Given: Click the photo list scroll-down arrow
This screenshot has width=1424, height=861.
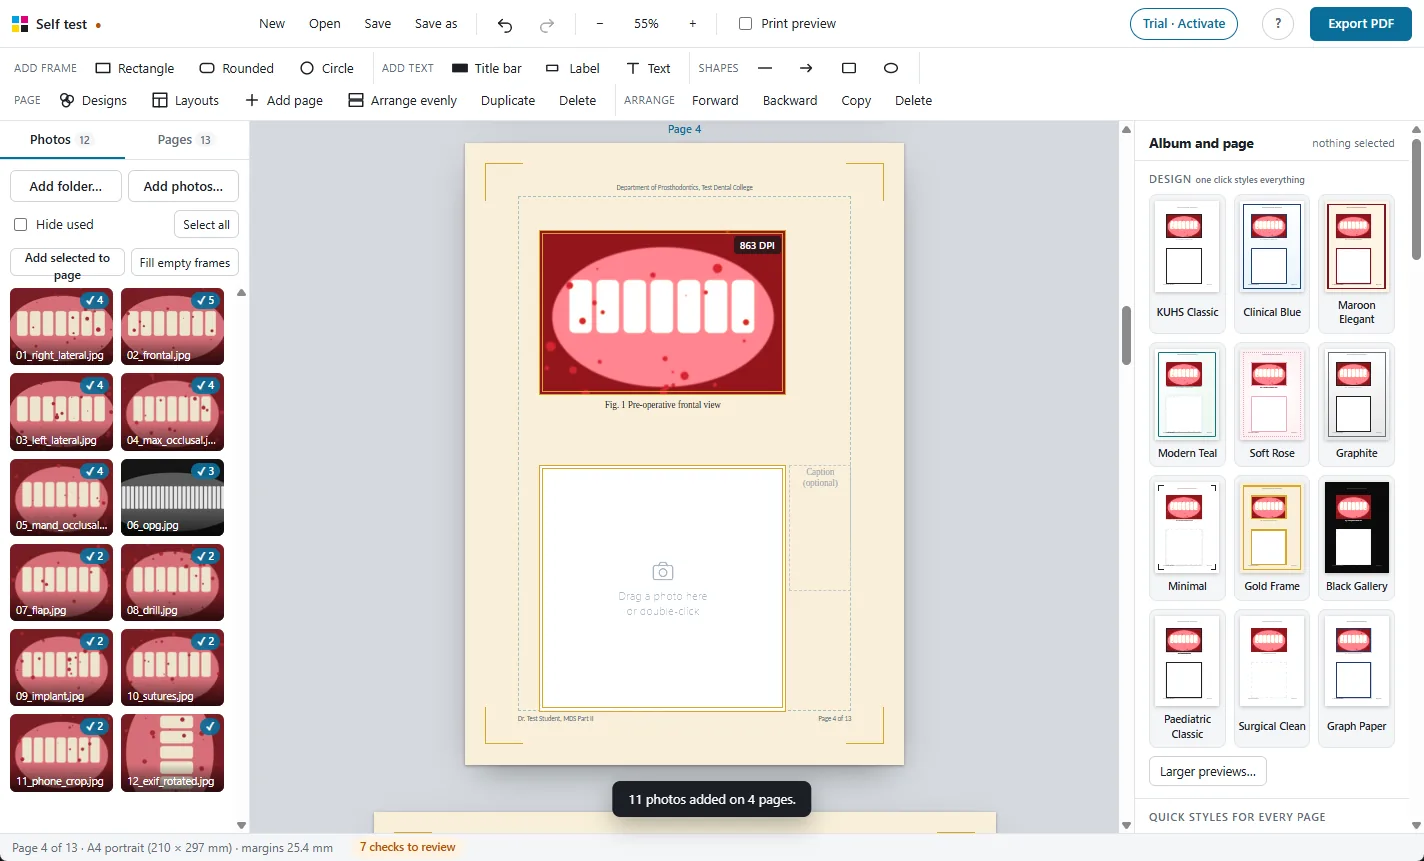Looking at the screenshot, I should [241, 825].
